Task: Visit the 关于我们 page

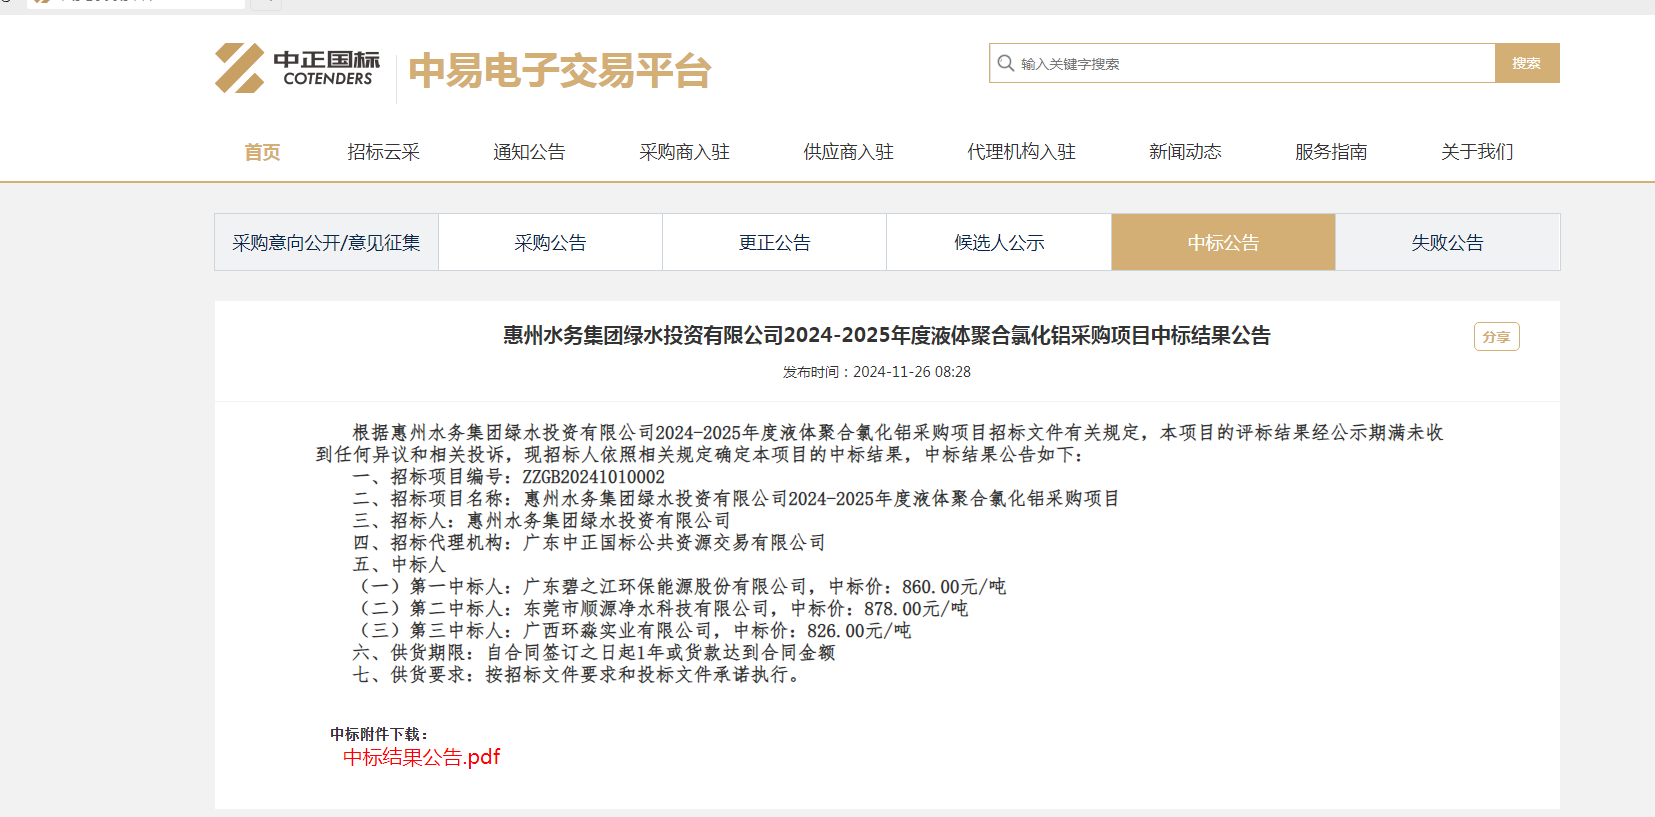Action: tap(1477, 152)
